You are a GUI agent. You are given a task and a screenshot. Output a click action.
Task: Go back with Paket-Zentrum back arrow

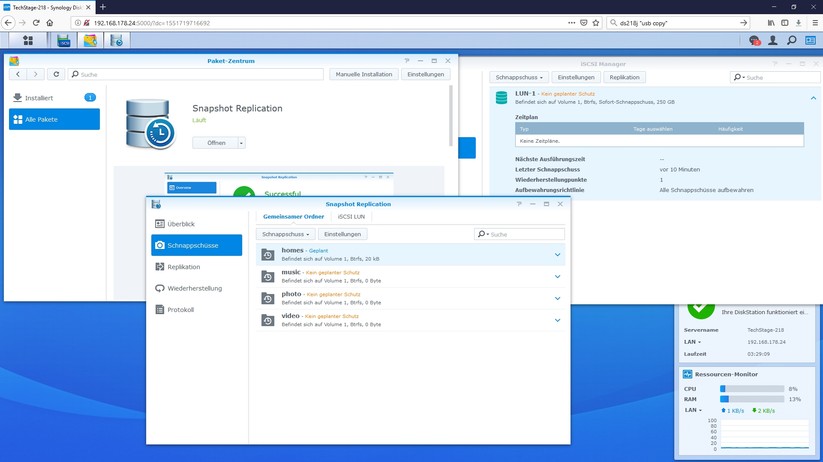(x=18, y=74)
